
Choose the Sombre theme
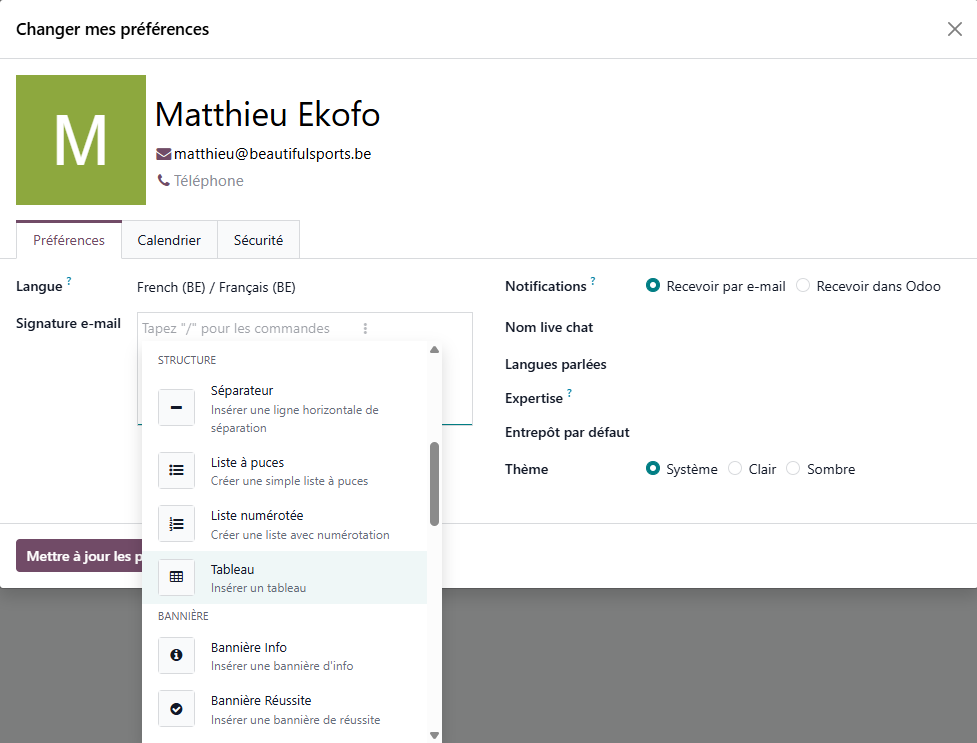point(794,469)
